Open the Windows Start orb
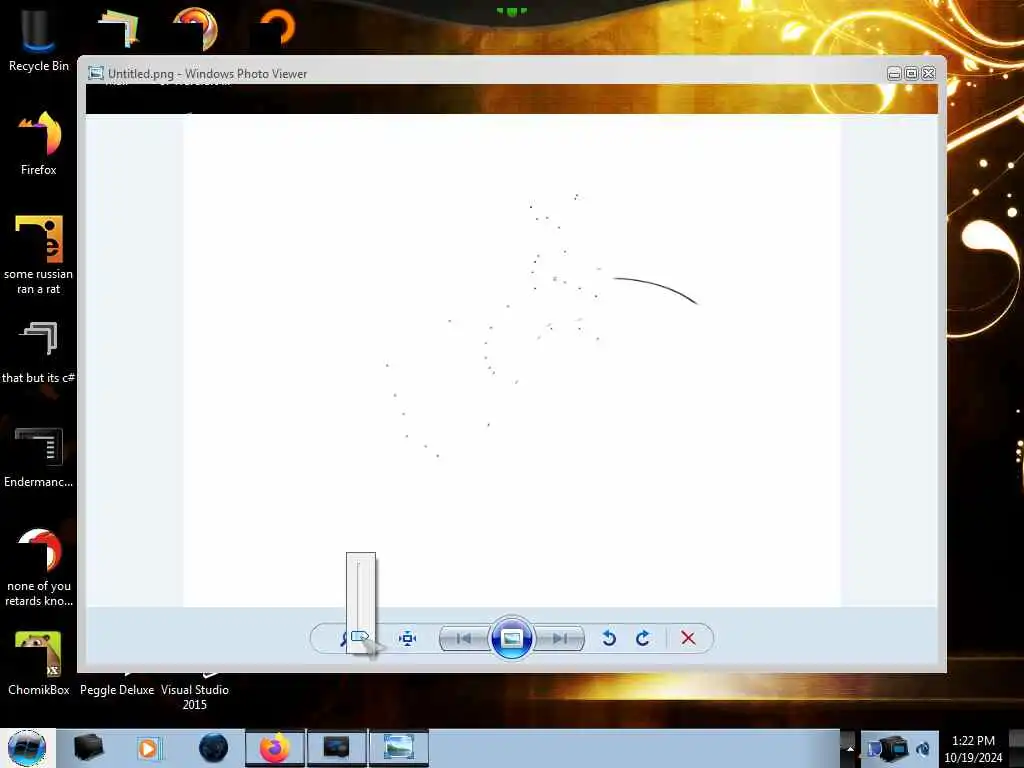Screen dimensions: 1024x768 pos(27,748)
